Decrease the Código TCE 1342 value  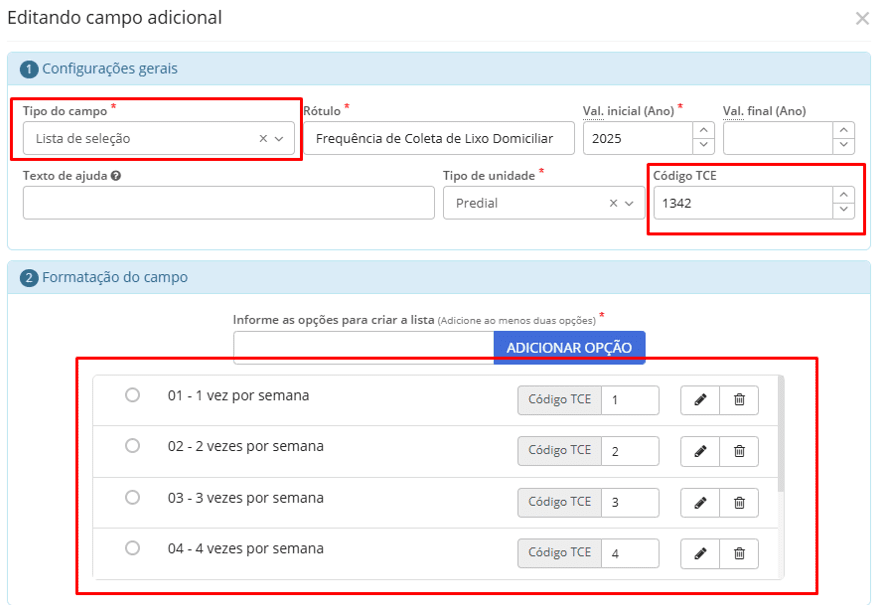point(844,210)
